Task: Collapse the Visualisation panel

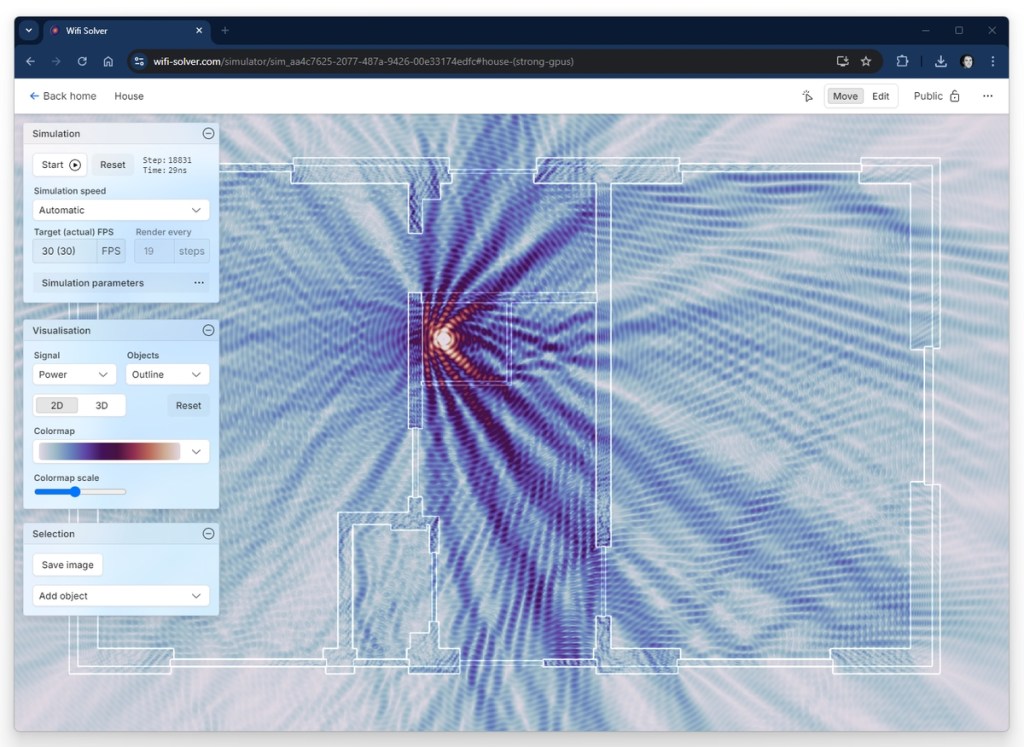Action: pyautogui.click(x=208, y=330)
